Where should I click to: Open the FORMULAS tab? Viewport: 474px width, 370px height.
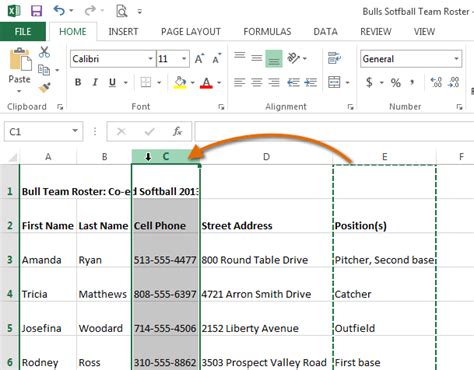click(x=267, y=32)
